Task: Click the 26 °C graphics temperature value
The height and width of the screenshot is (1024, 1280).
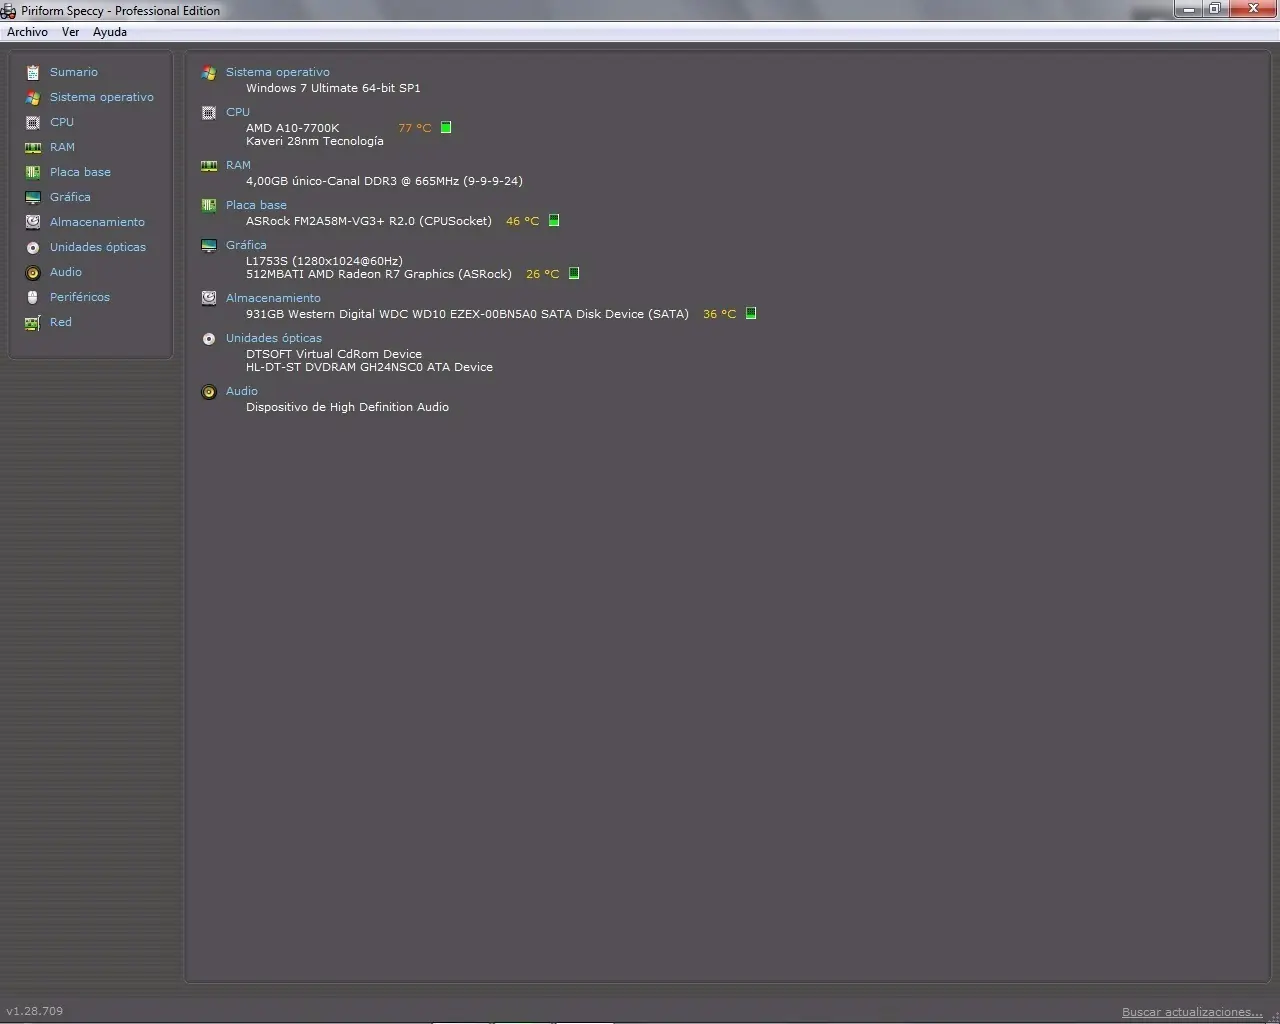Action: [542, 274]
